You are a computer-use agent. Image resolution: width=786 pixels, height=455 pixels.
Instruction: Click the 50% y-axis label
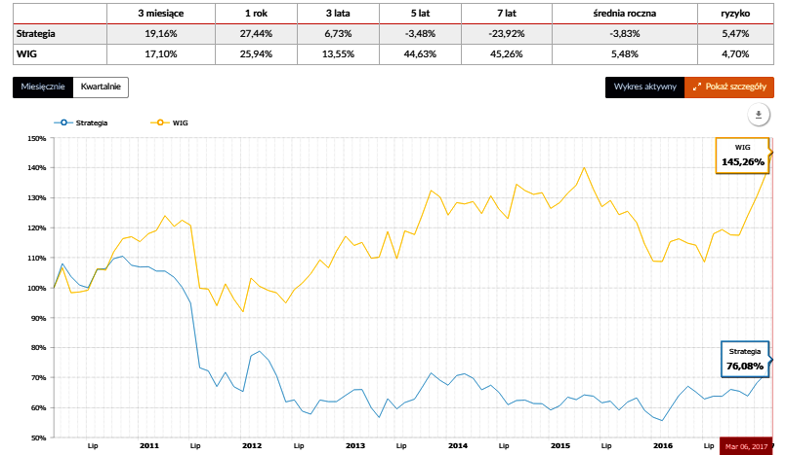(38, 438)
